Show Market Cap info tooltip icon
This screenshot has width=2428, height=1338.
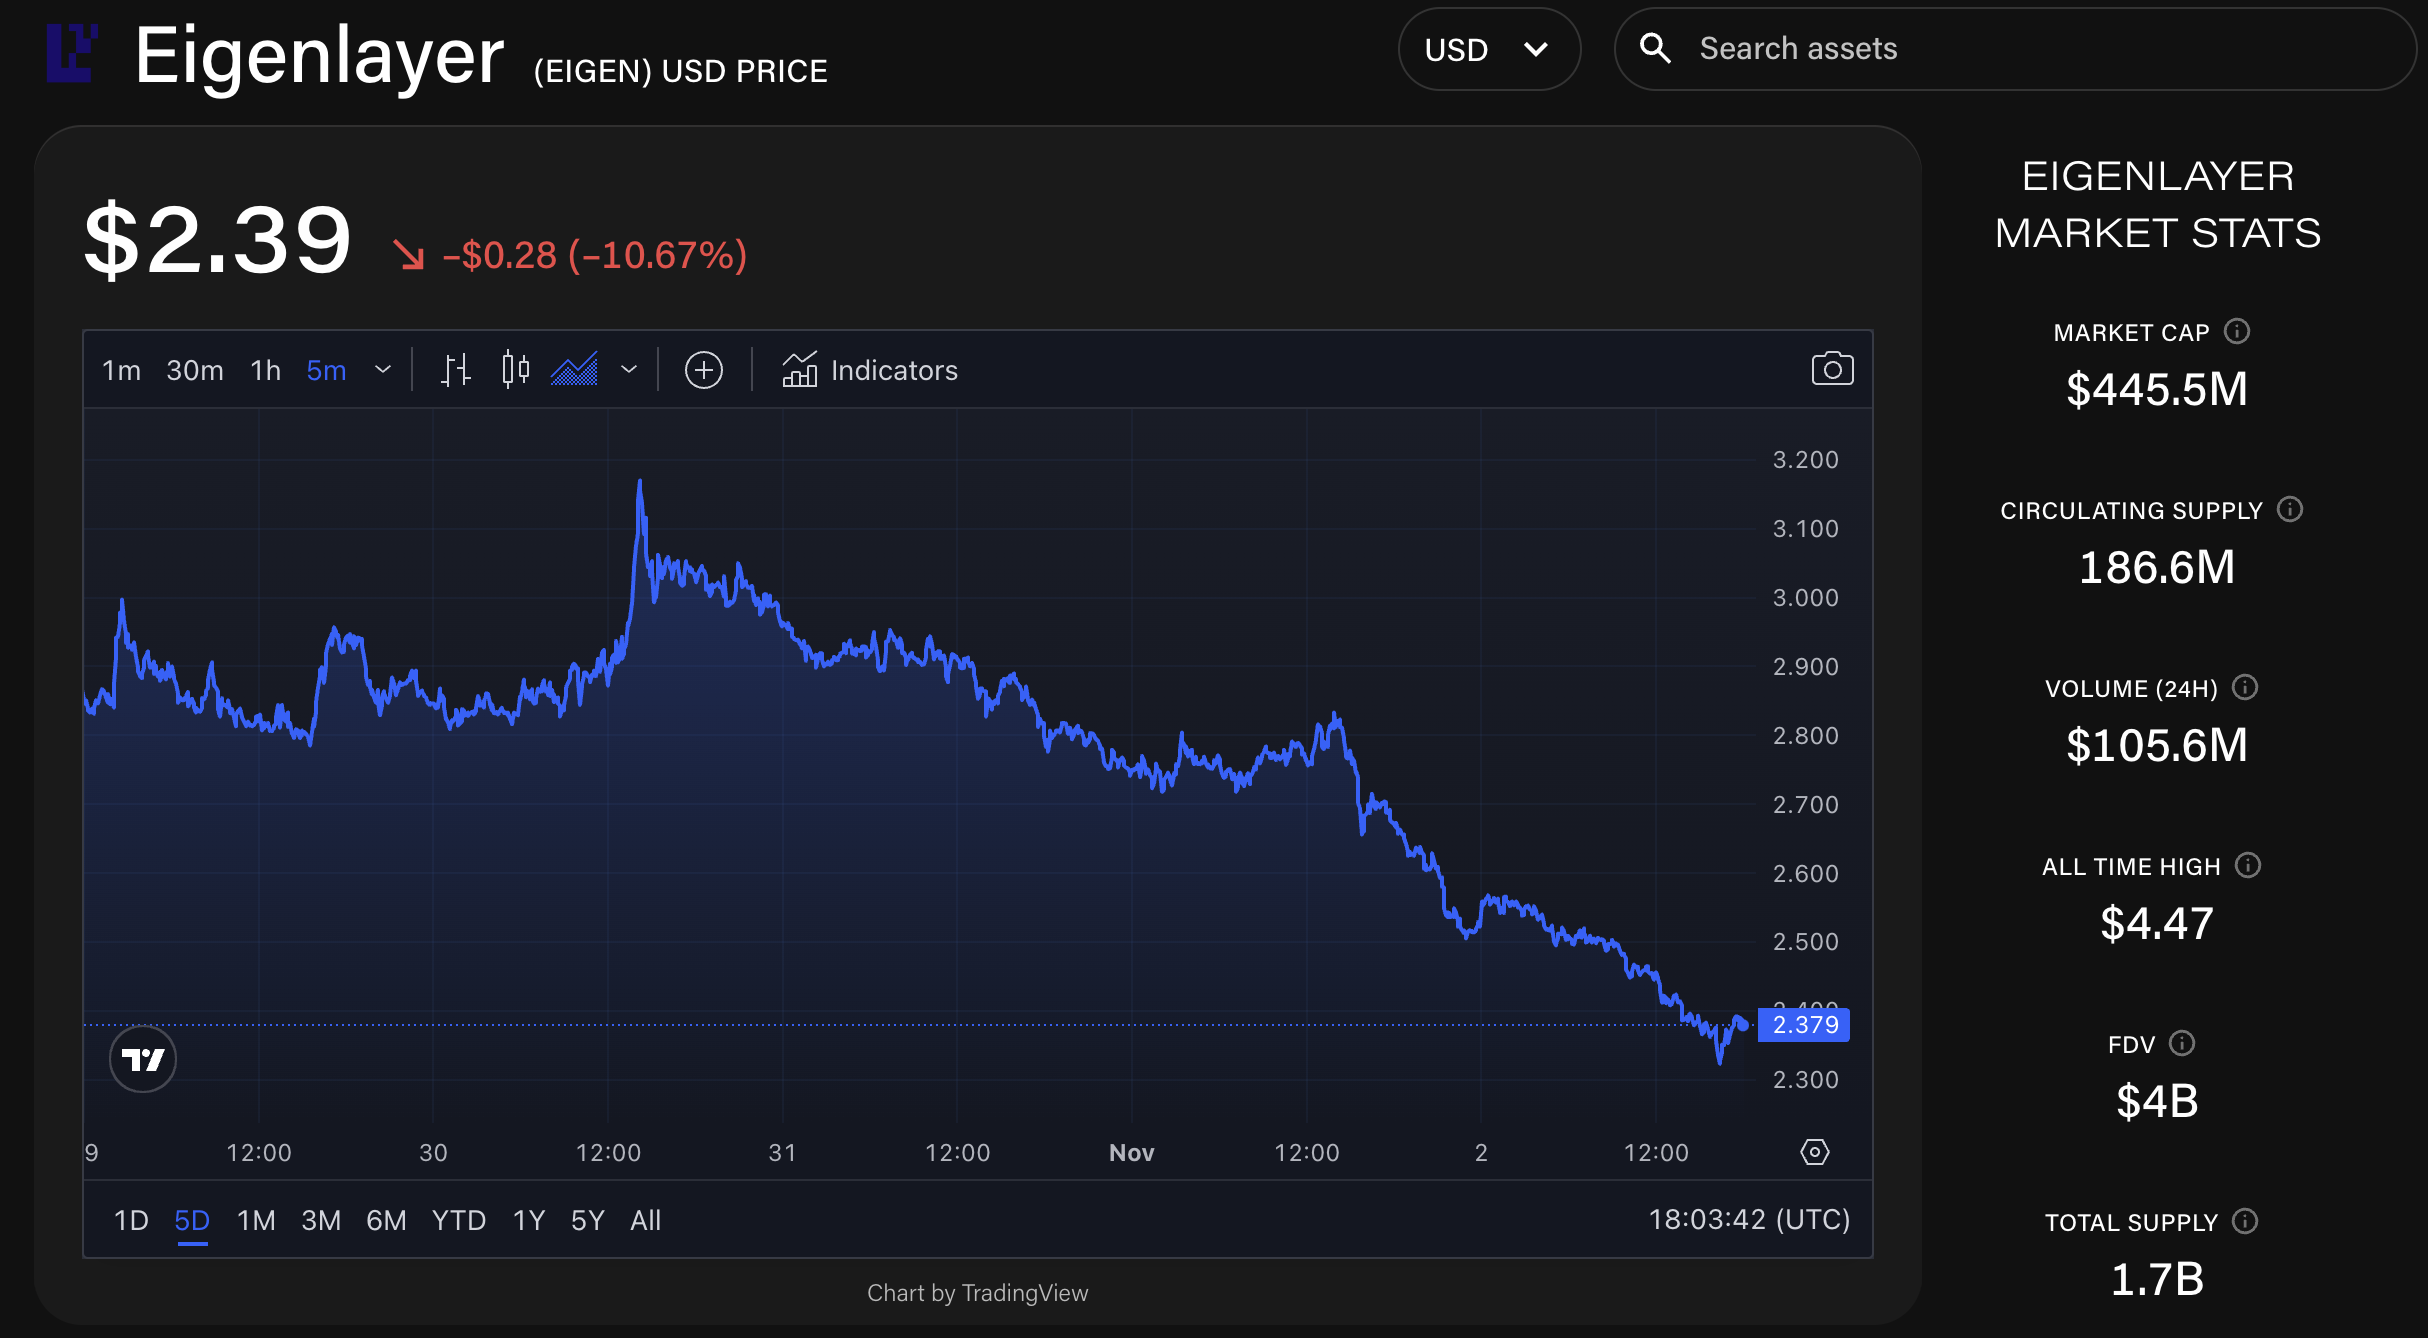pos(2237,331)
